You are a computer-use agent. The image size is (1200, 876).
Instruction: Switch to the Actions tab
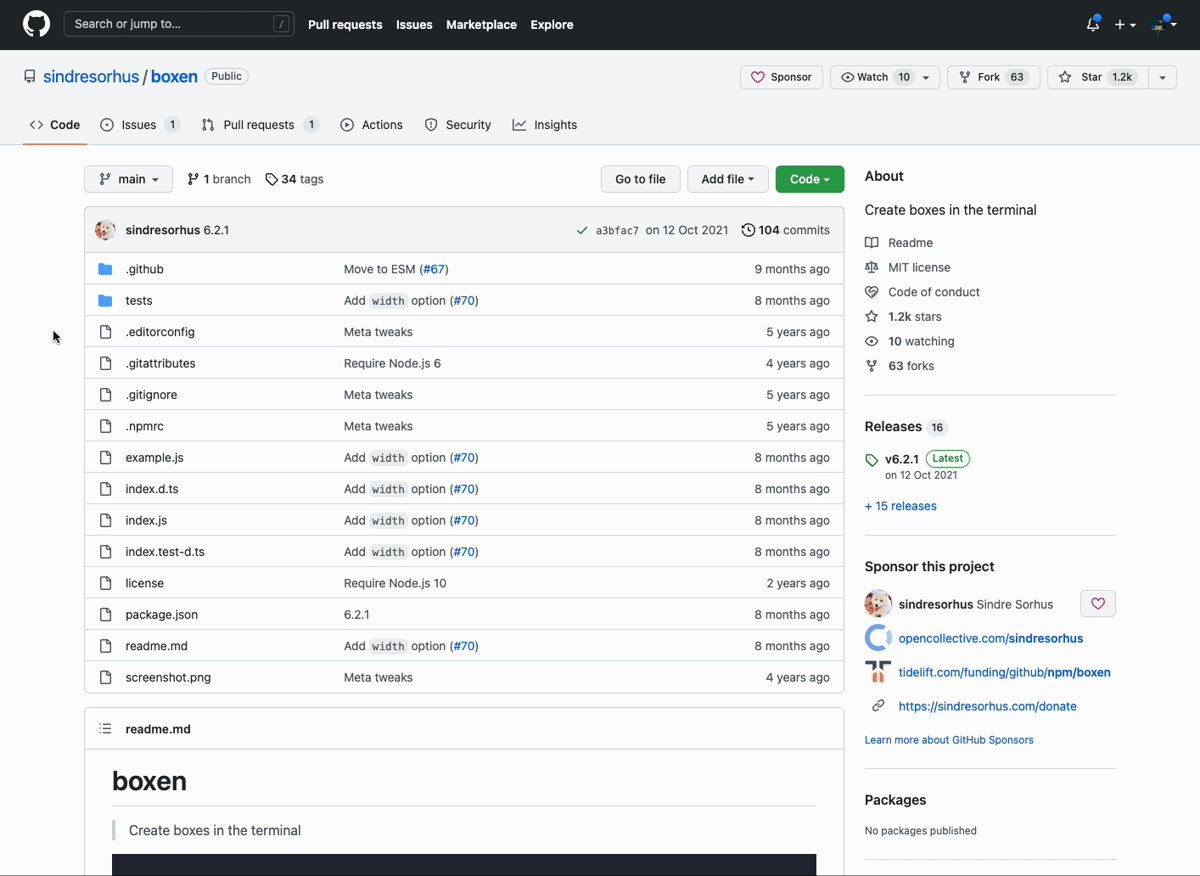(x=372, y=125)
